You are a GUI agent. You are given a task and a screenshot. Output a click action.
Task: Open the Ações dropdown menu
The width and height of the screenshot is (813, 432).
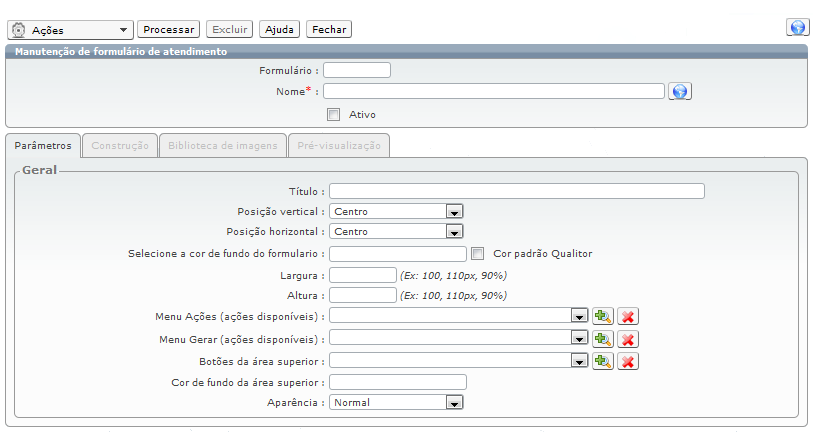point(71,30)
